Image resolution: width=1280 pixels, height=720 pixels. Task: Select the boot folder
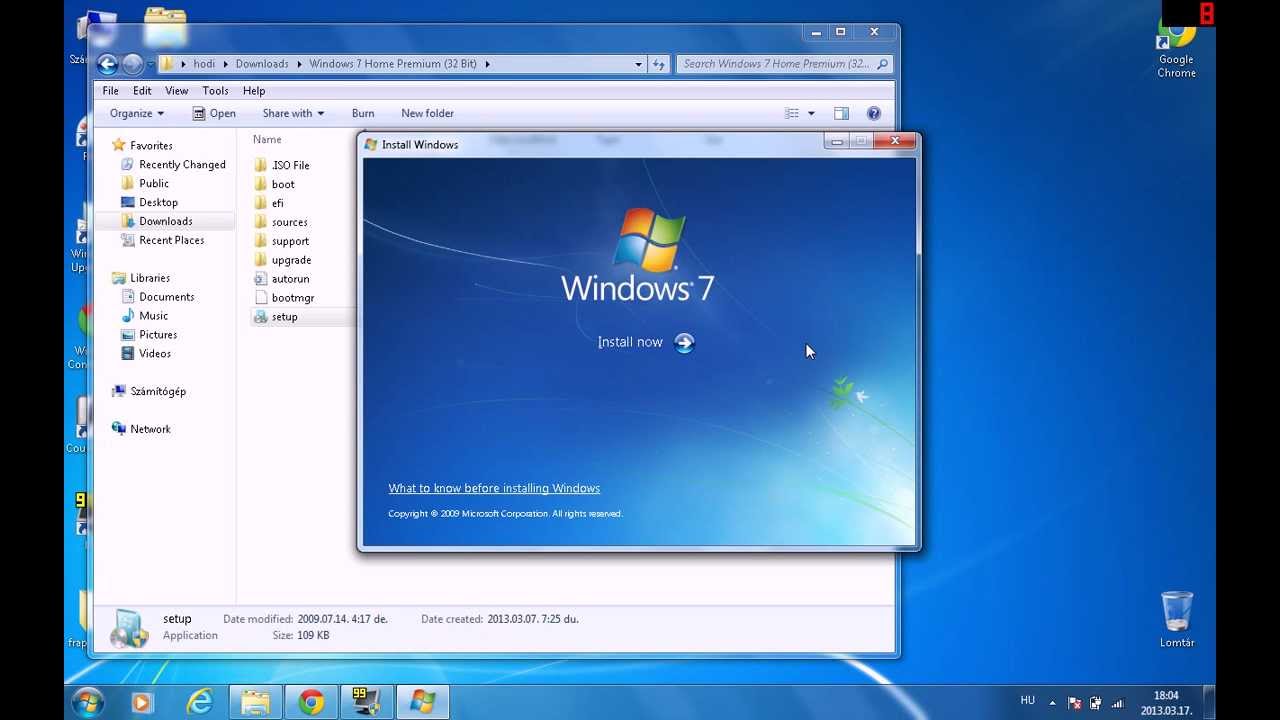coord(283,185)
